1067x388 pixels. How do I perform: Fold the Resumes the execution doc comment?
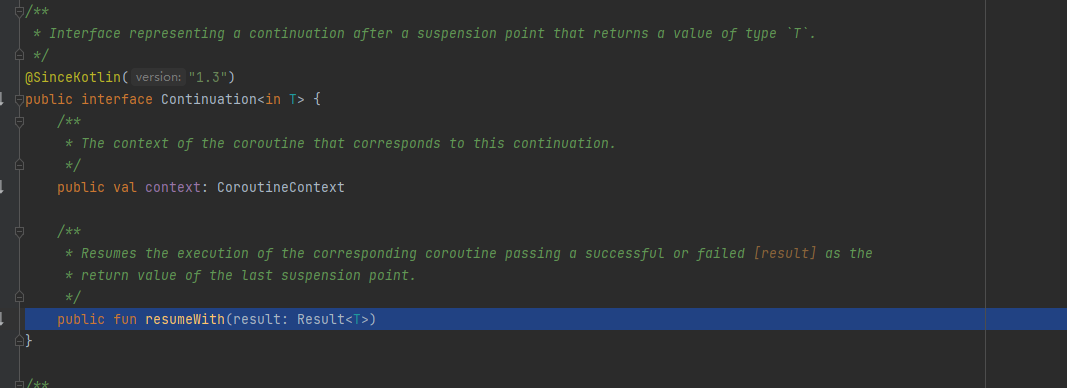tap(19, 231)
